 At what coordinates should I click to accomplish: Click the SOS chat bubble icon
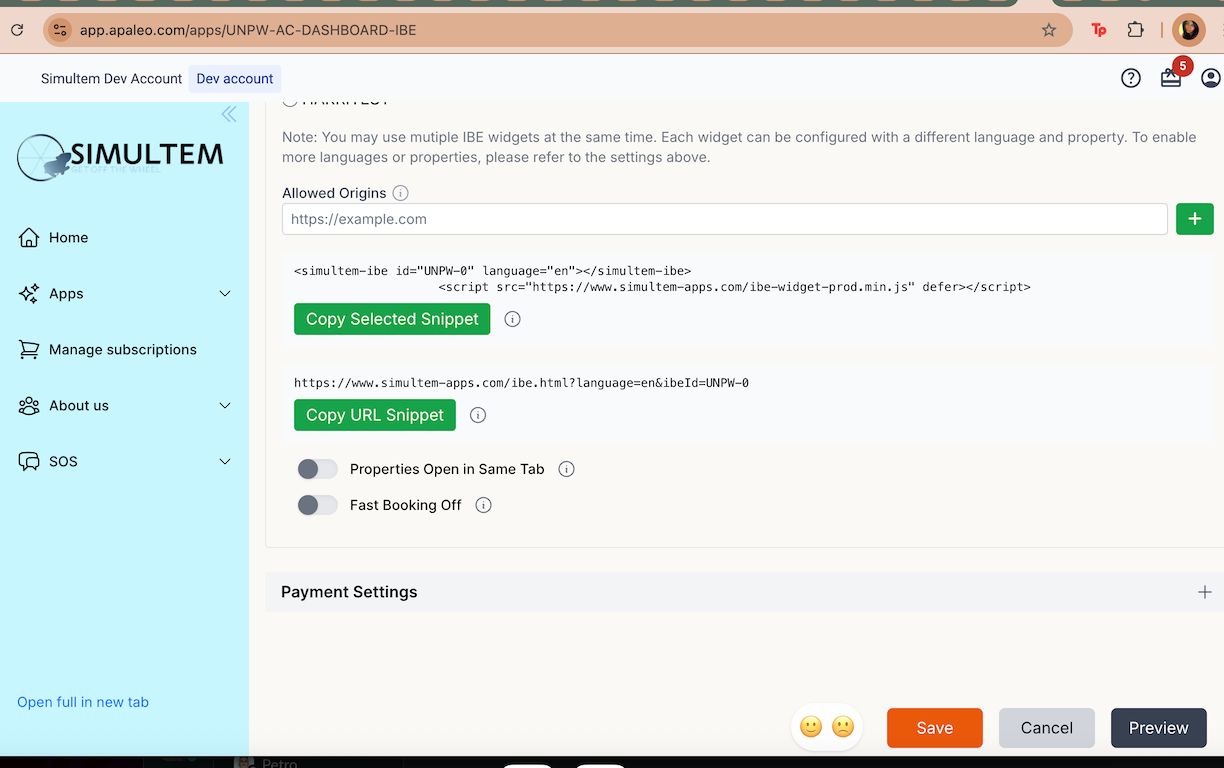[x=29, y=461]
